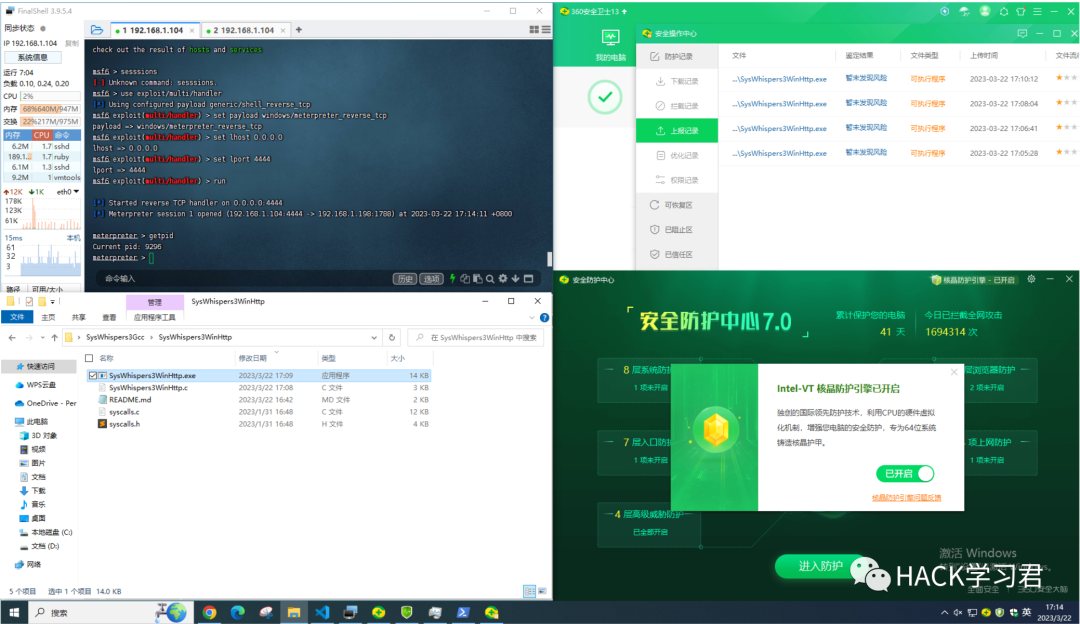Refresh the Explorer folder view
This screenshot has height=624, width=1080.
pos(392,337)
